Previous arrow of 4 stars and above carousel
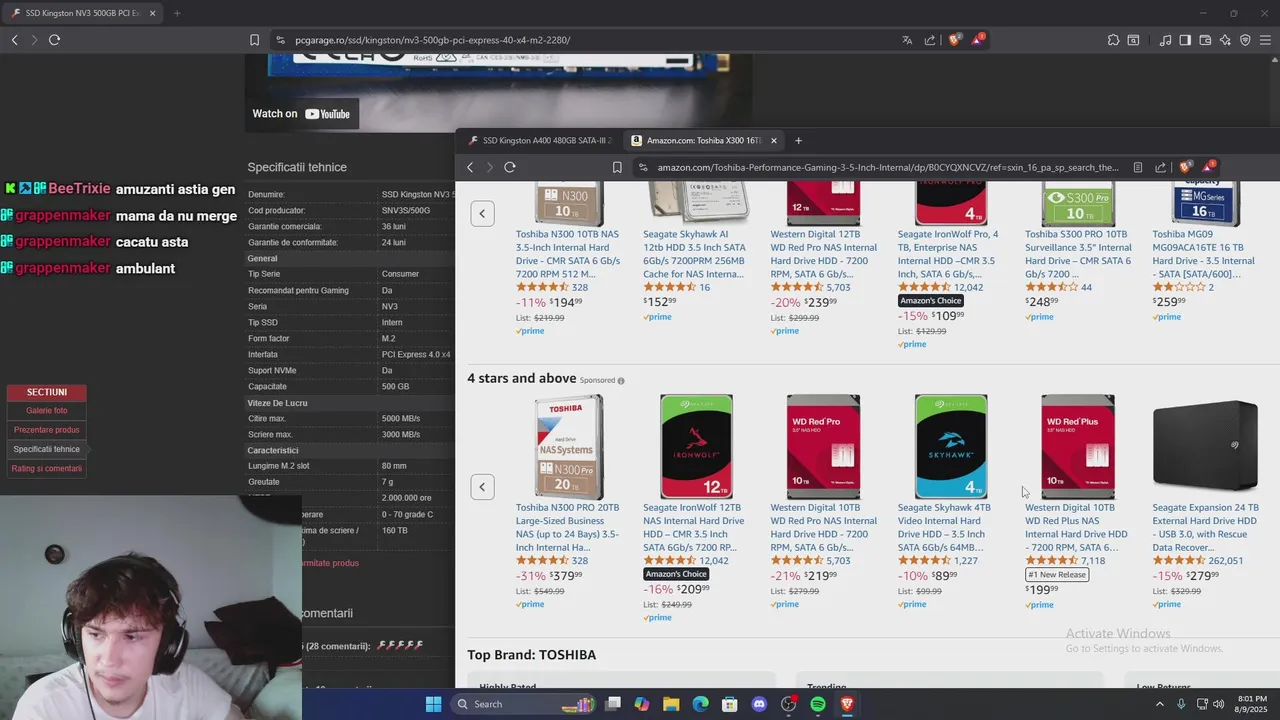 coord(482,487)
